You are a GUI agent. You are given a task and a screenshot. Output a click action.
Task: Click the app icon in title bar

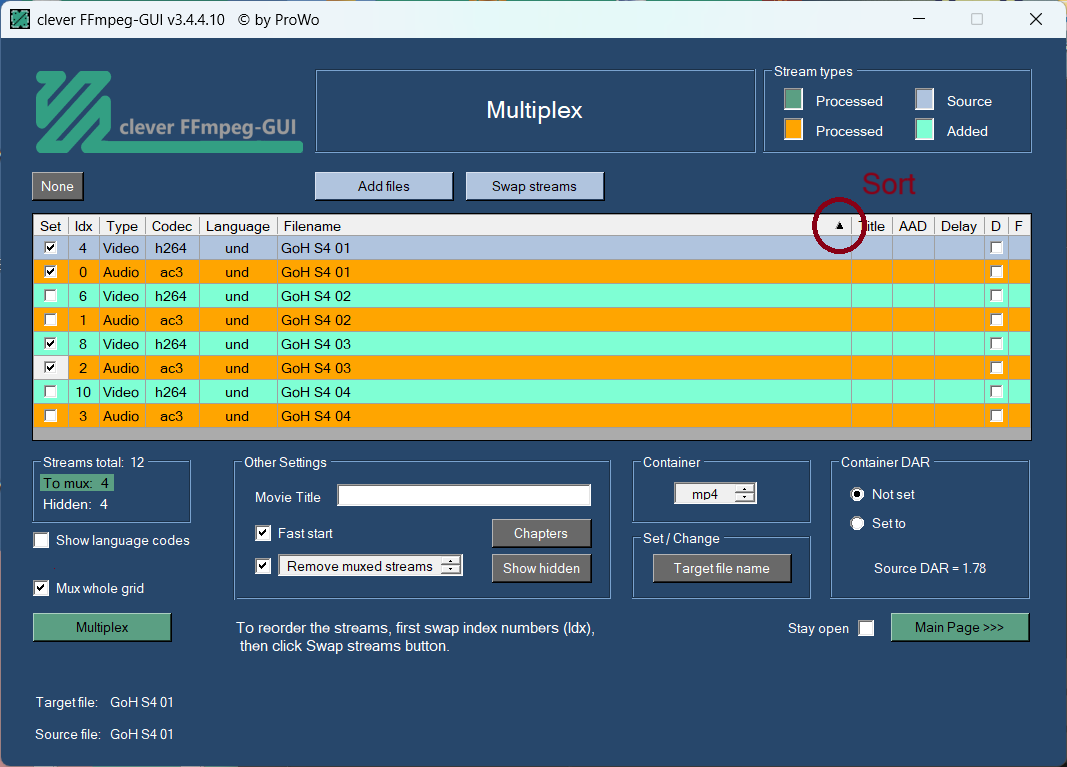click(x=20, y=19)
